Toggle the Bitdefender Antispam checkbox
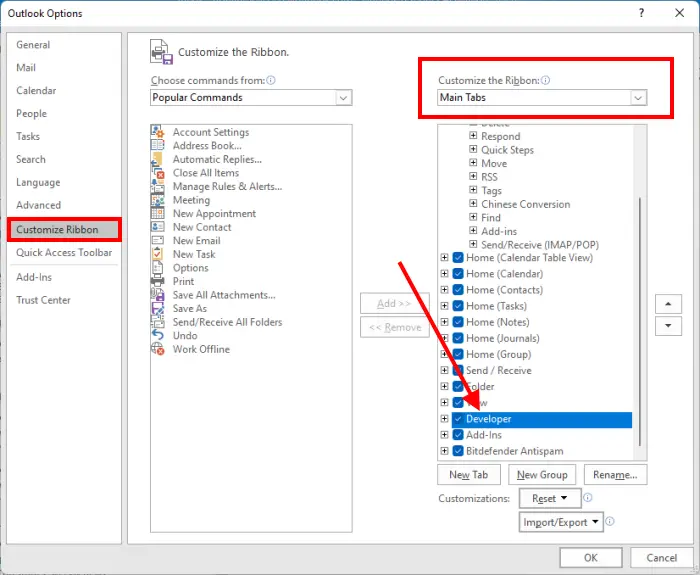 458,451
